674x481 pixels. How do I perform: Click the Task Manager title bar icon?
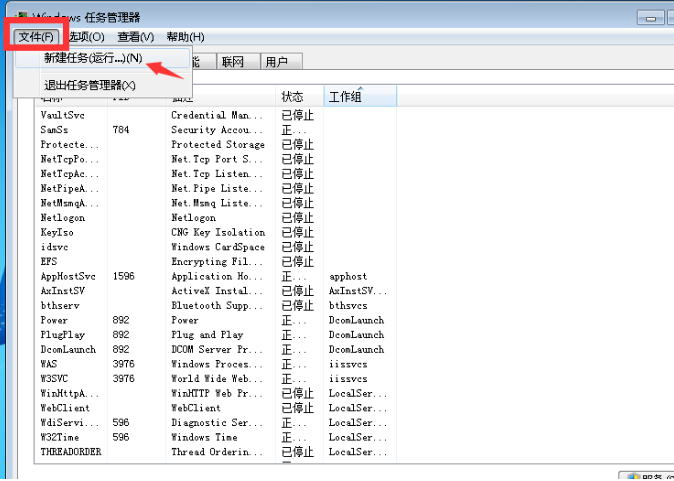pos(21,16)
